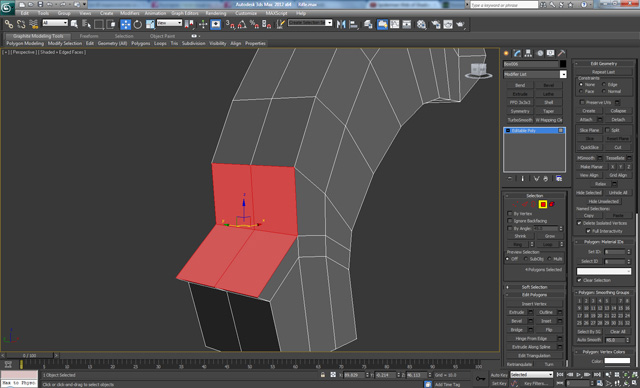Click the Select and Manipulate icon

pos(203,24)
